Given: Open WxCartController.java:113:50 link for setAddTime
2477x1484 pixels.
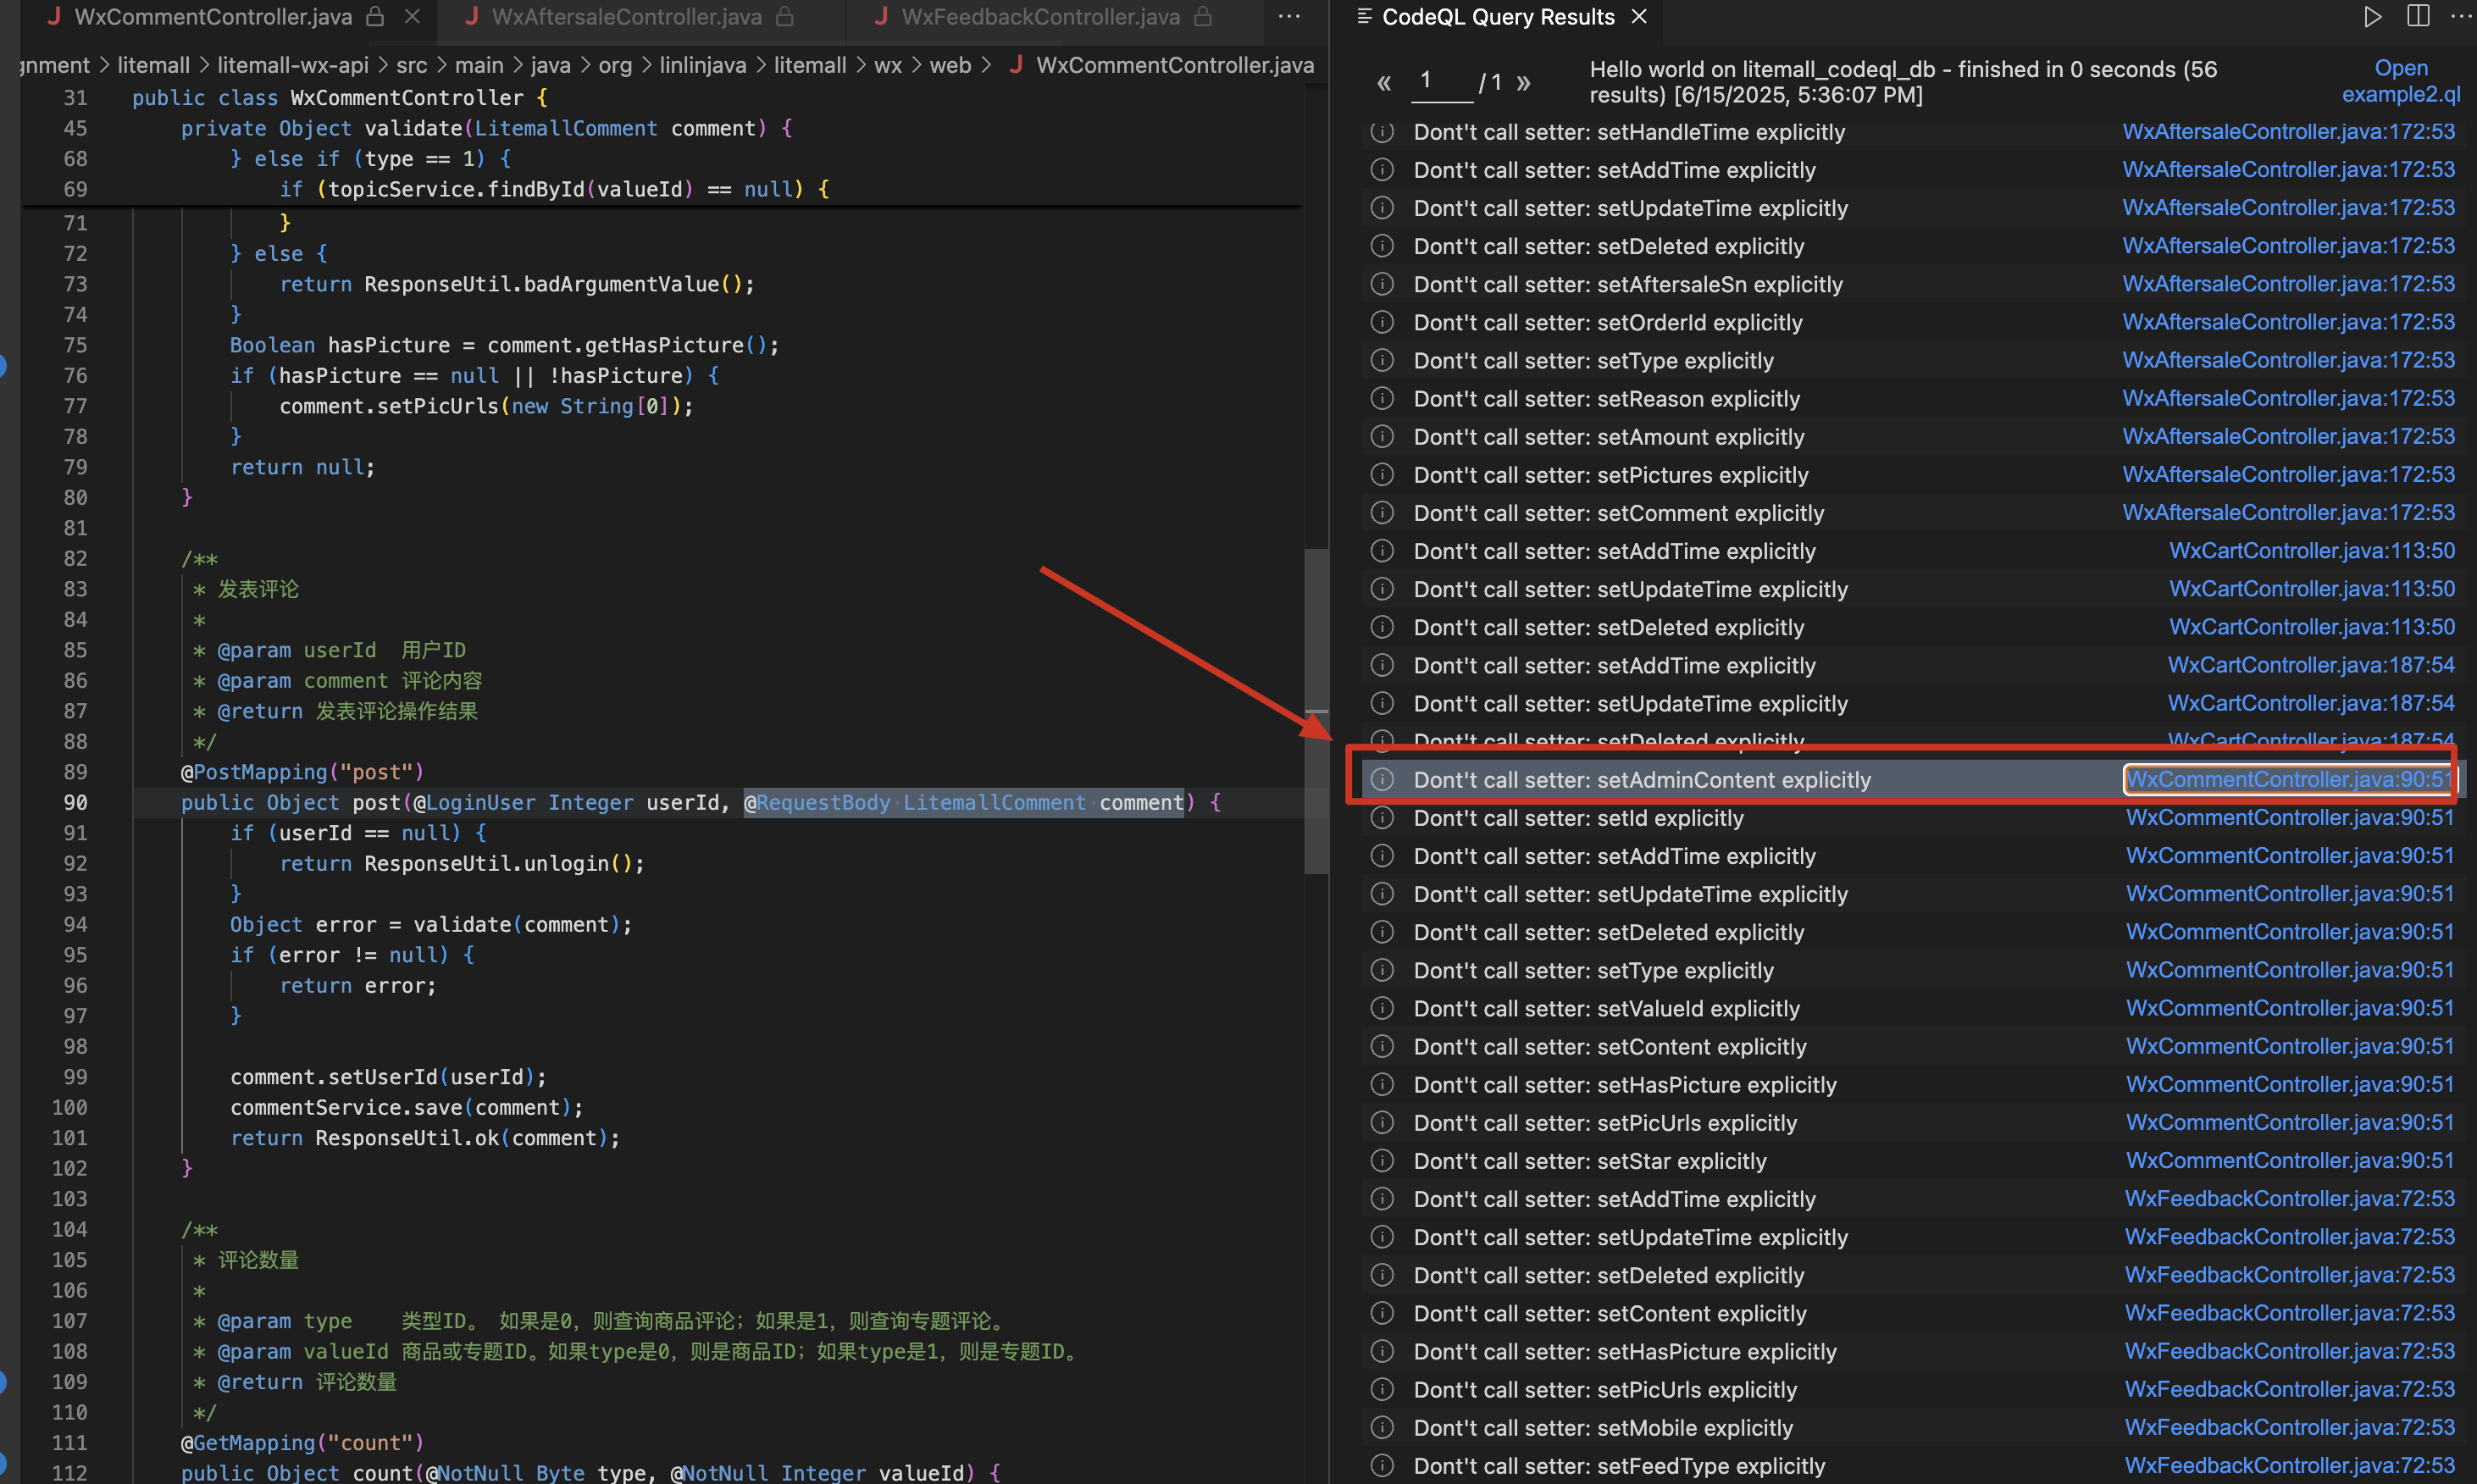Looking at the screenshot, I should click(x=2311, y=551).
